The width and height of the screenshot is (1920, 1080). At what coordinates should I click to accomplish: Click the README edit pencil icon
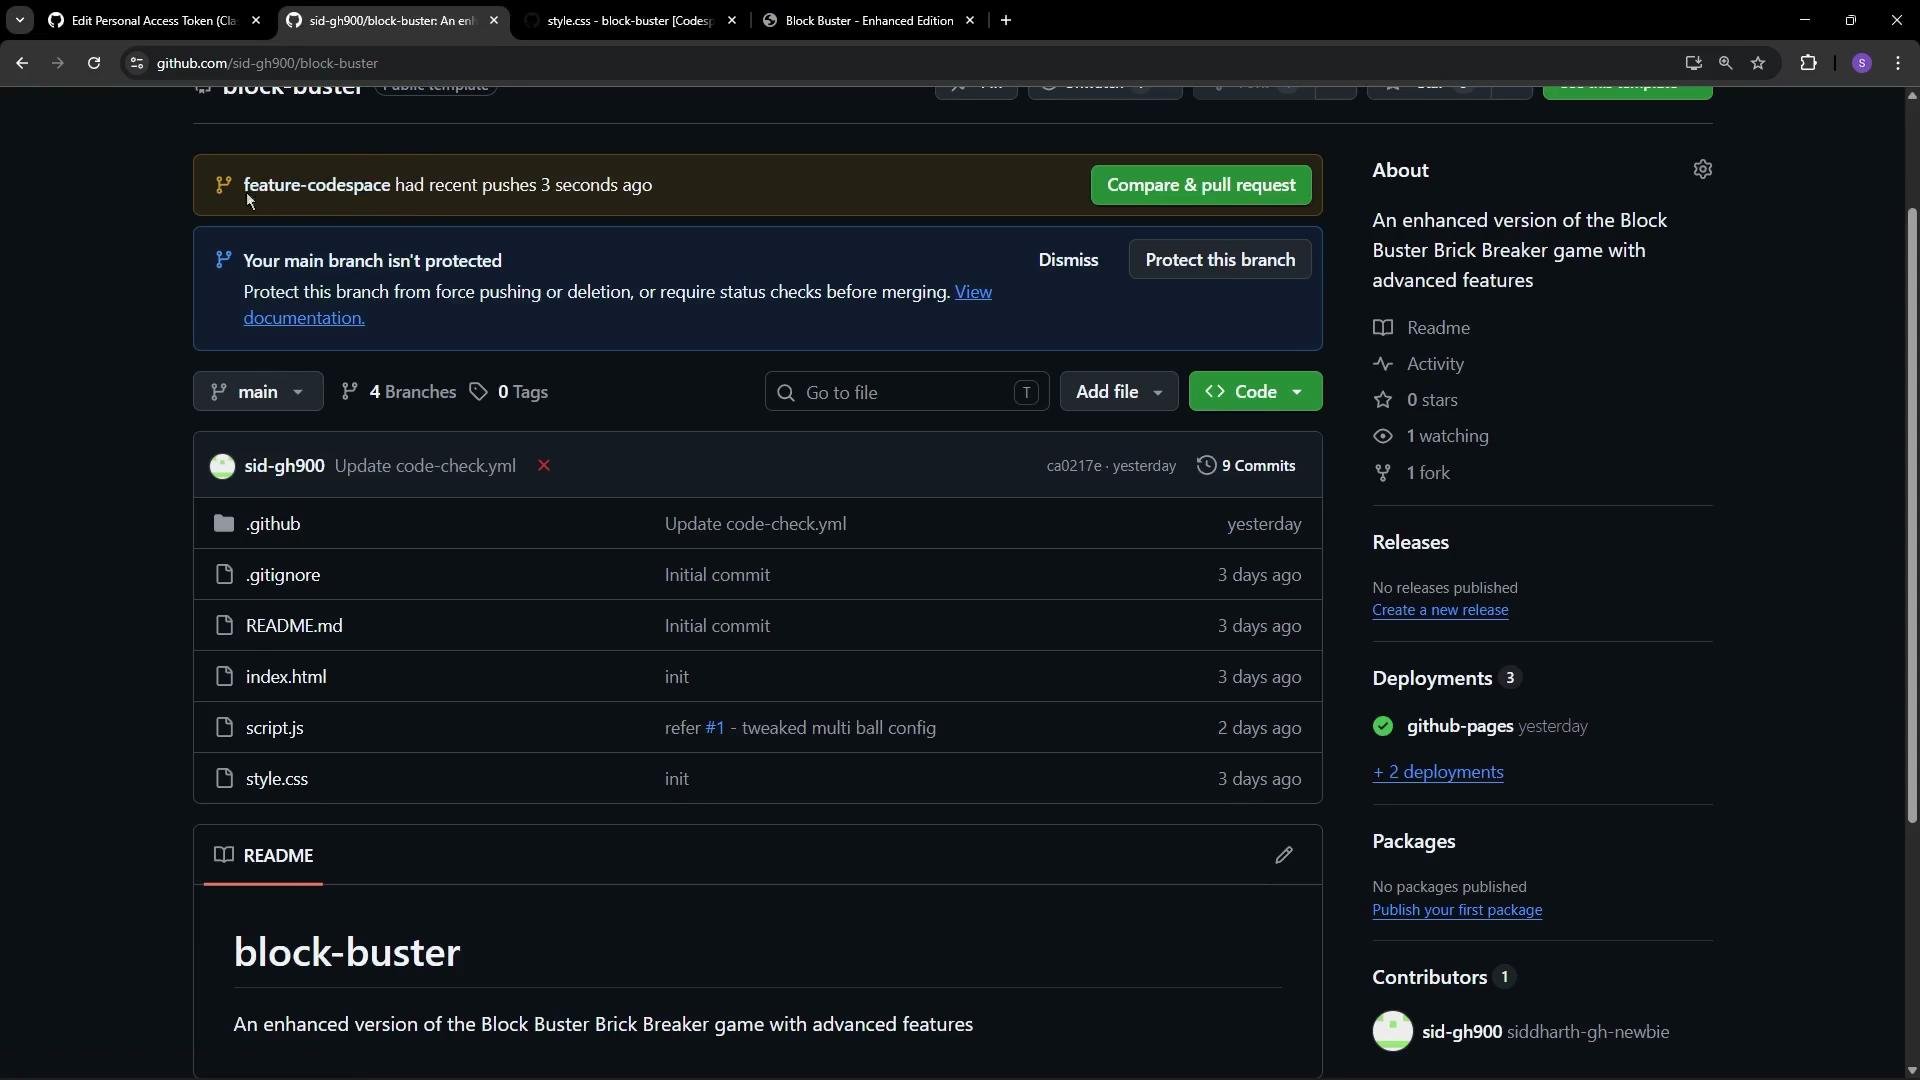coord(1284,855)
